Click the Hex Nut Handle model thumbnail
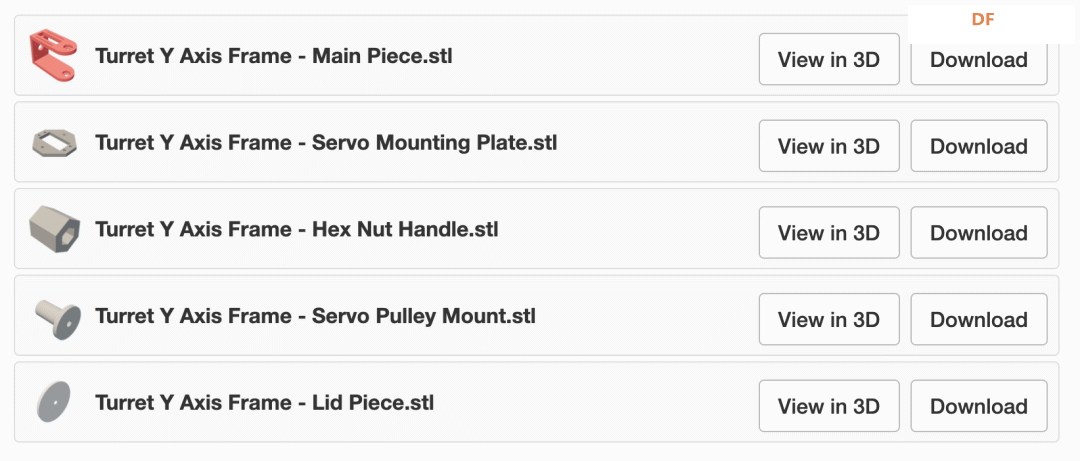 [x=53, y=229]
